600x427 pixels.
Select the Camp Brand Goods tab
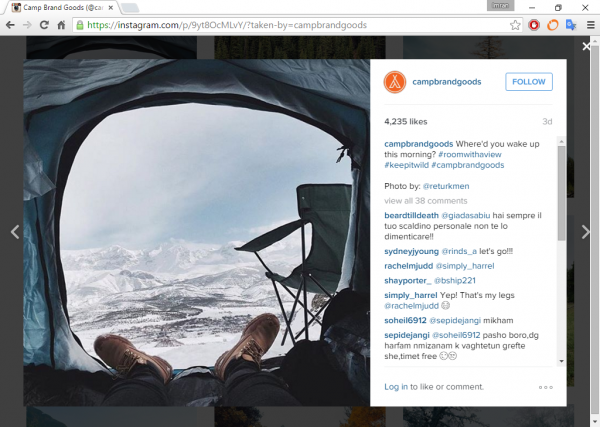(x=63, y=7)
